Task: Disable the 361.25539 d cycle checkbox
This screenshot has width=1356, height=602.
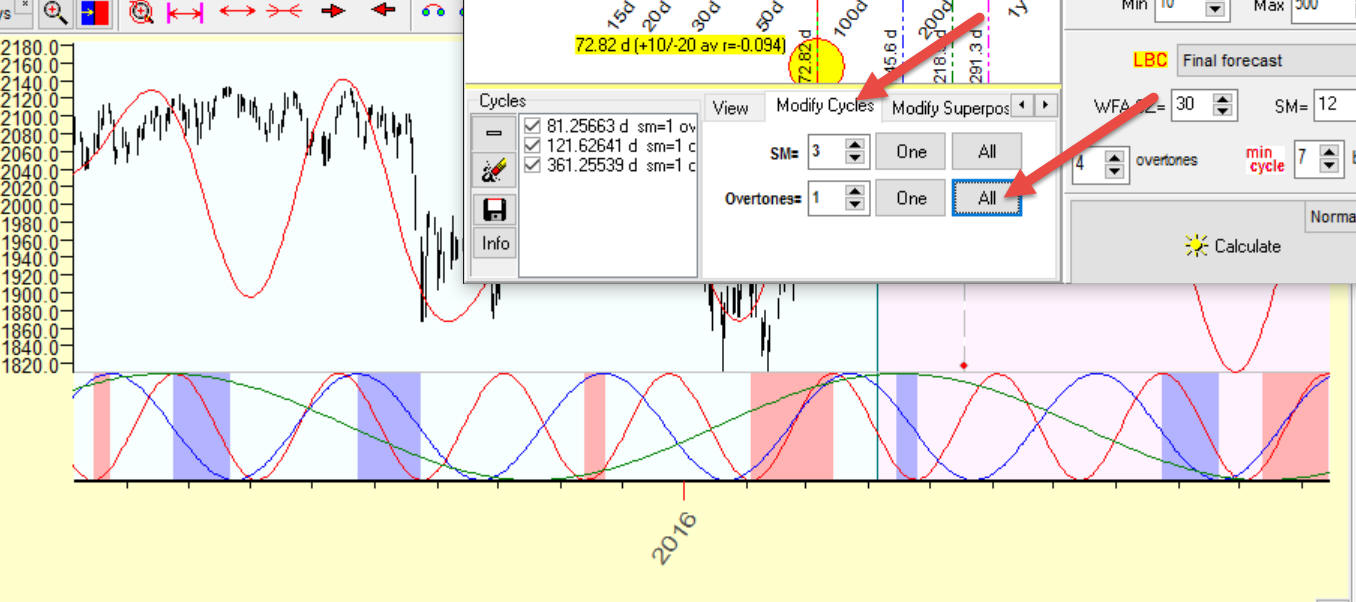Action: click(x=531, y=165)
